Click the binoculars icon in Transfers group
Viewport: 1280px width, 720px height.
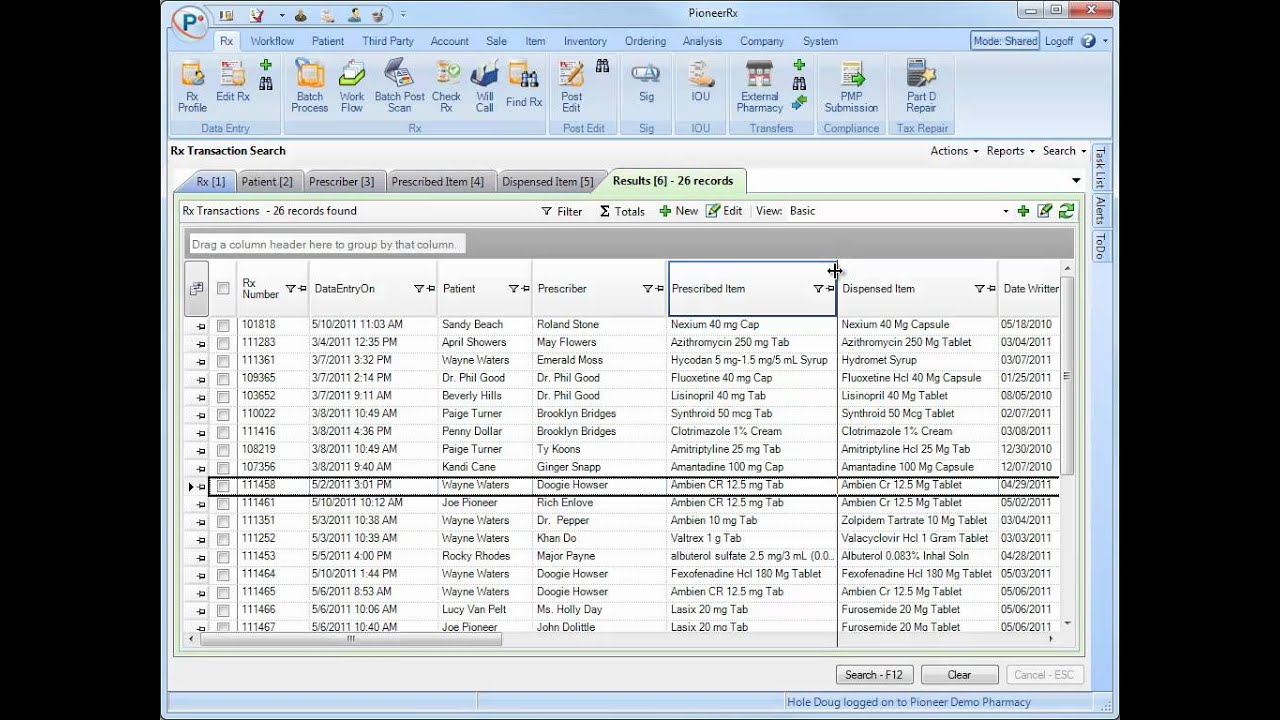point(799,84)
